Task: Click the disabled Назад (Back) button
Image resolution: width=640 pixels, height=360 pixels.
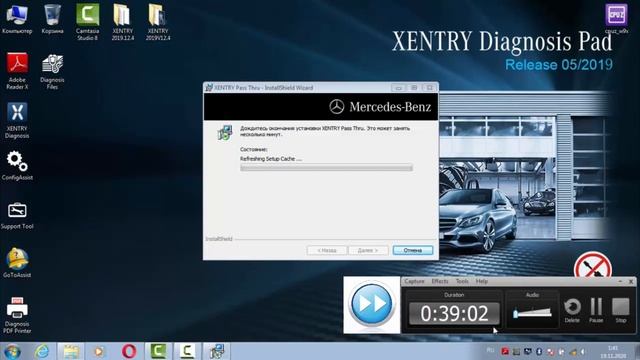Action: (327, 250)
